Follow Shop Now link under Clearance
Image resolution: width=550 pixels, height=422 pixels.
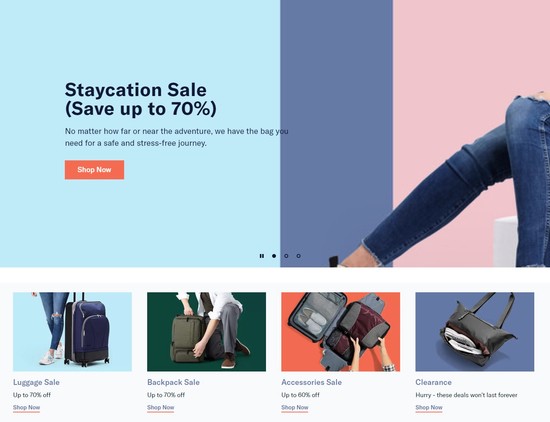(x=429, y=408)
